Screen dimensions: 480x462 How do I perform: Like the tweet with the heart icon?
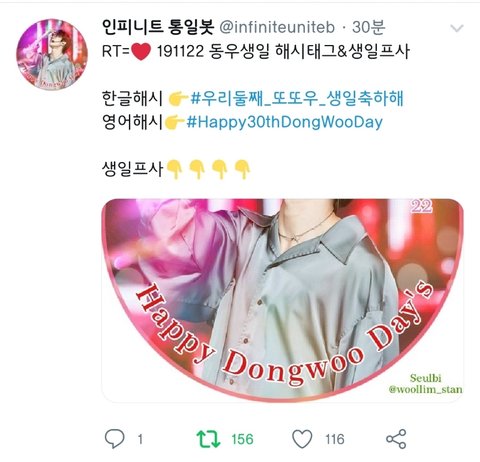point(302,439)
